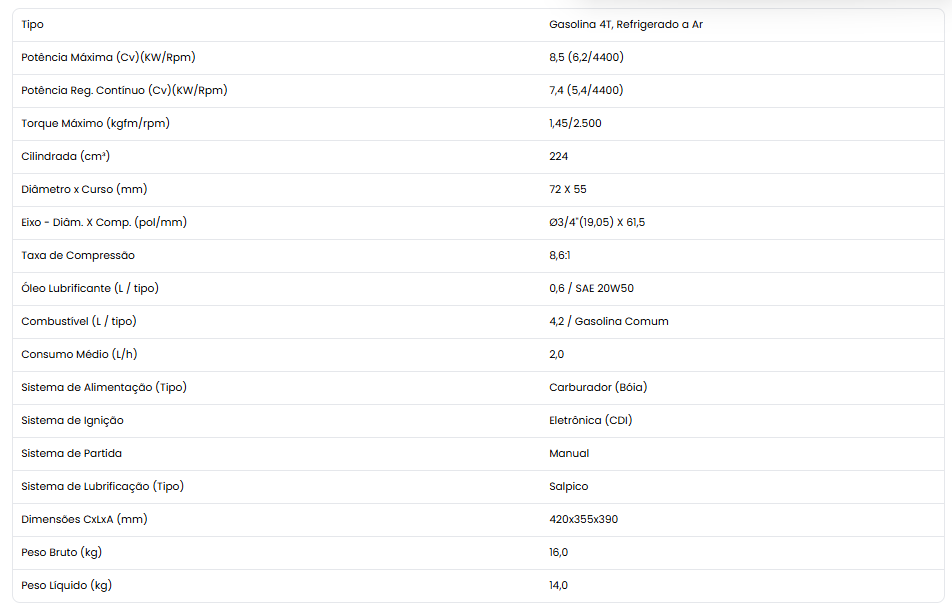The image size is (952, 614).
Task: Select the Salpico lubrication value
Action: pos(568,486)
